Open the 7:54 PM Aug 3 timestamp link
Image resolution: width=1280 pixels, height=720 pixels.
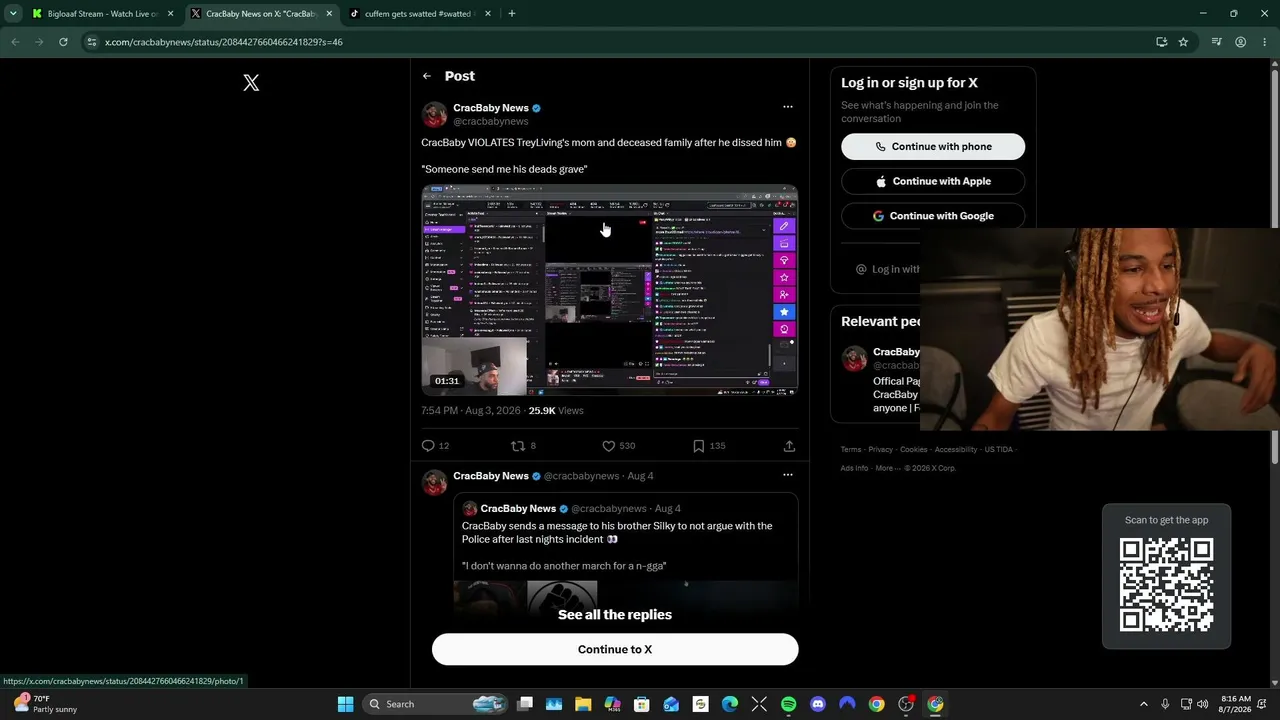pyautogui.click(x=471, y=411)
